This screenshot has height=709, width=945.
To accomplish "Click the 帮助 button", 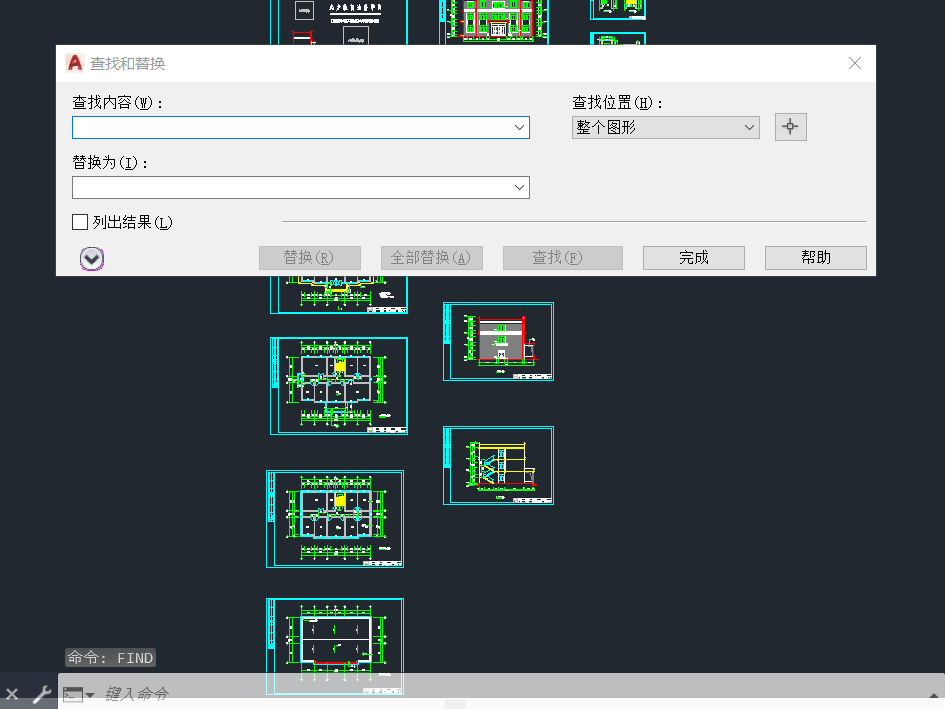I will coord(815,257).
